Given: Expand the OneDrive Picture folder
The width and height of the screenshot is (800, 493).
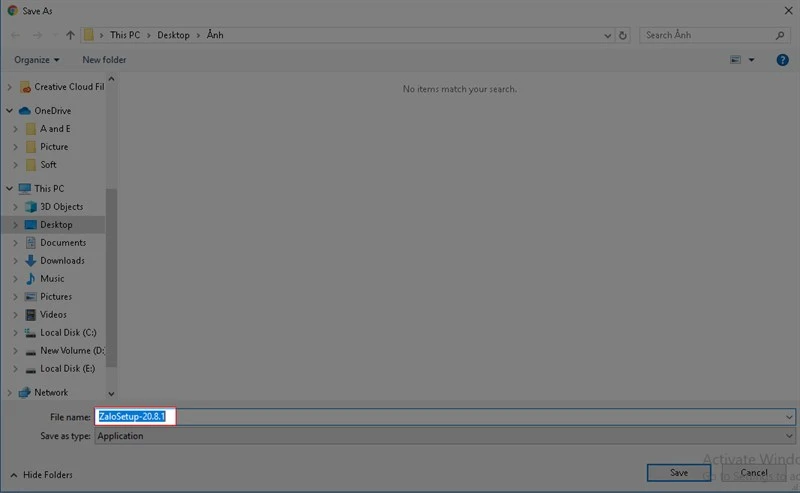Looking at the screenshot, I should (15, 147).
